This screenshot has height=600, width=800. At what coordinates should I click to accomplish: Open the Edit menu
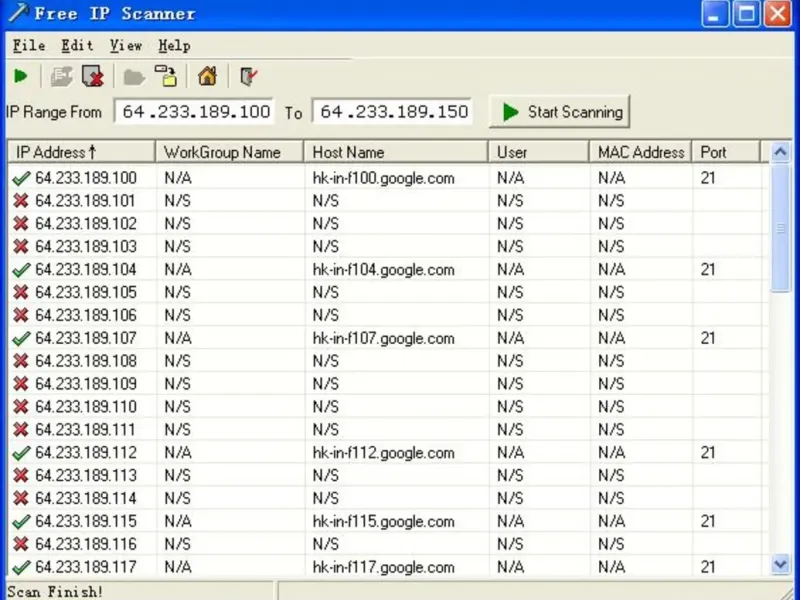click(x=78, y=45)
